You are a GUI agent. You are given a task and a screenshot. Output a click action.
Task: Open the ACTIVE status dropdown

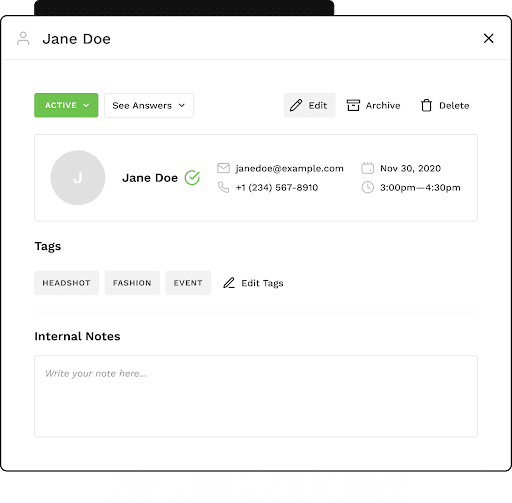point(66,105)
